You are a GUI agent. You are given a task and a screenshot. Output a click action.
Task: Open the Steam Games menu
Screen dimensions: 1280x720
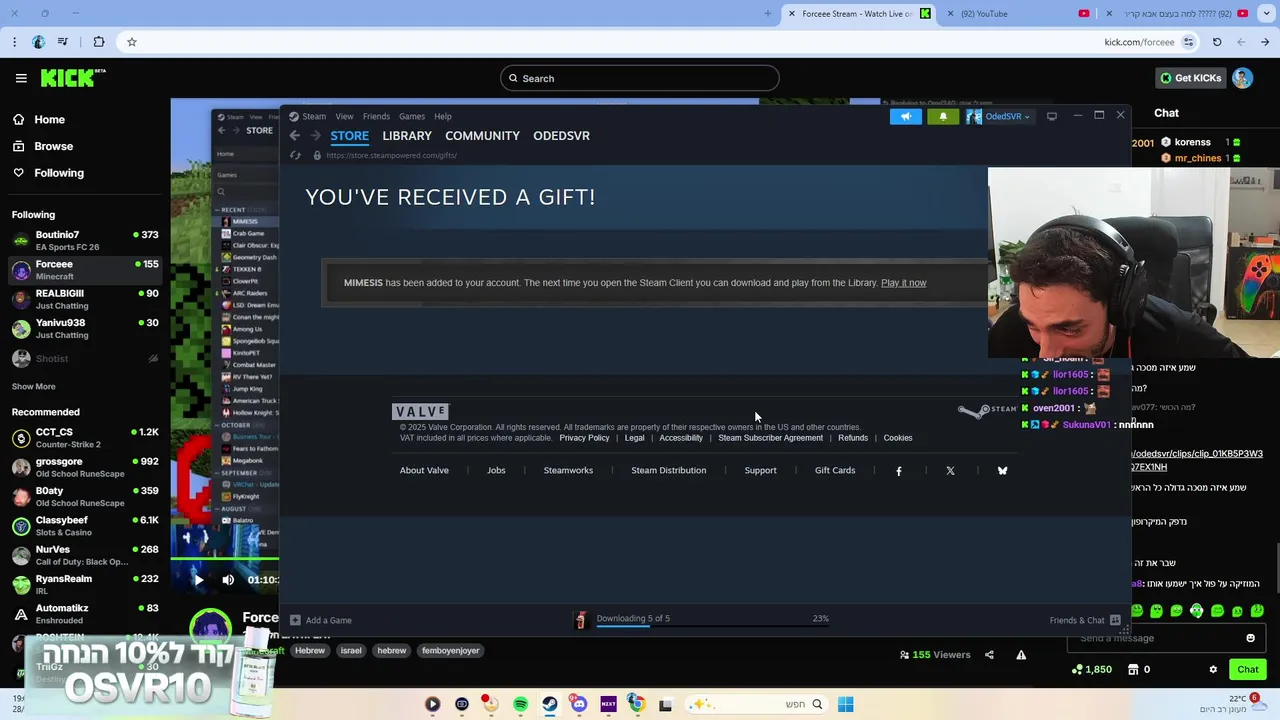coord(412,116)
